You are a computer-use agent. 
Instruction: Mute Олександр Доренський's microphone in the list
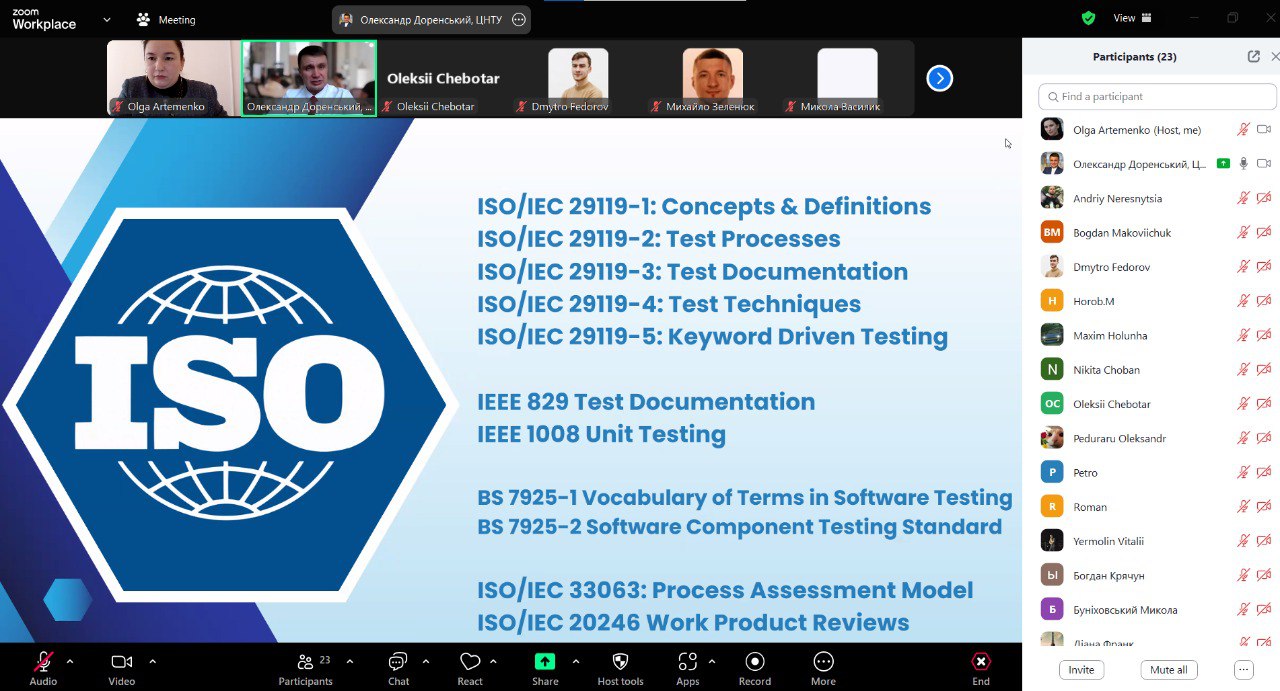pos(1244,164)
